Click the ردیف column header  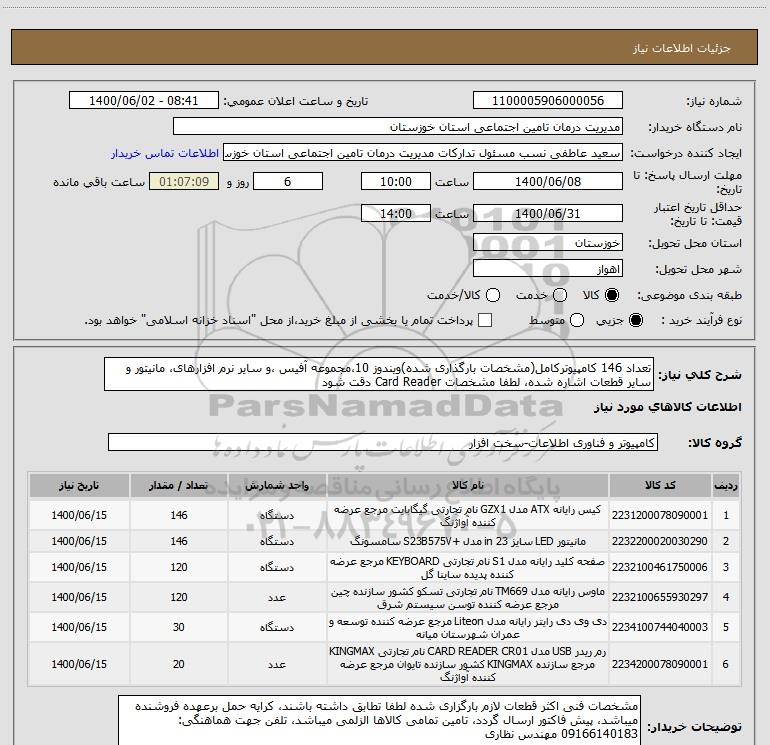(726, 485)
